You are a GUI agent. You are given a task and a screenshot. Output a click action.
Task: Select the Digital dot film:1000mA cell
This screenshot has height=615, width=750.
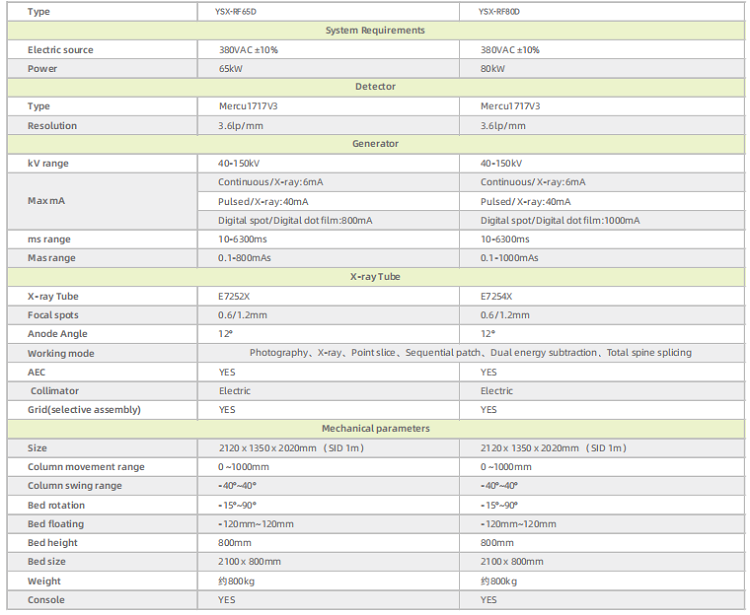560,220
